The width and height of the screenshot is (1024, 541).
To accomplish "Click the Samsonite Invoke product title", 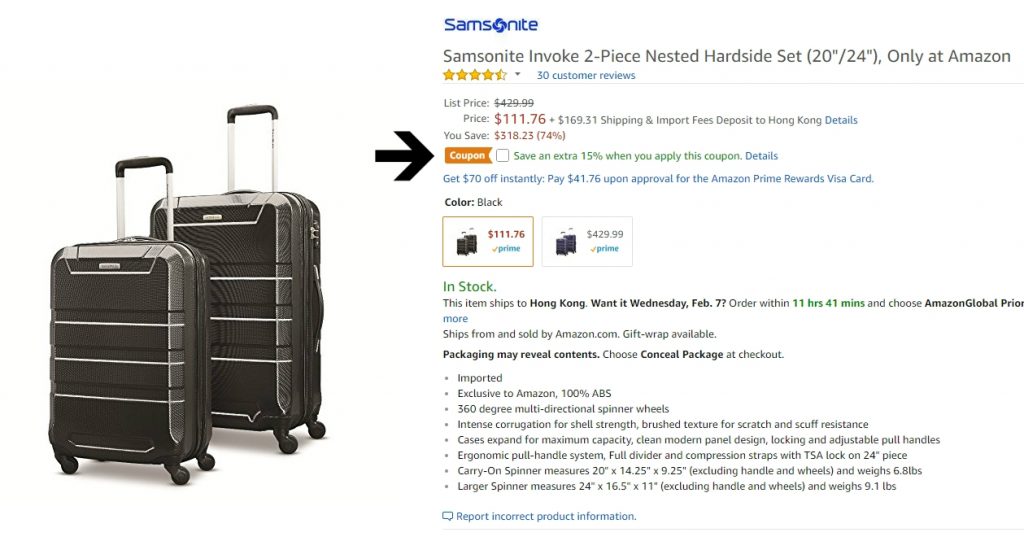I will coord(726,56).
